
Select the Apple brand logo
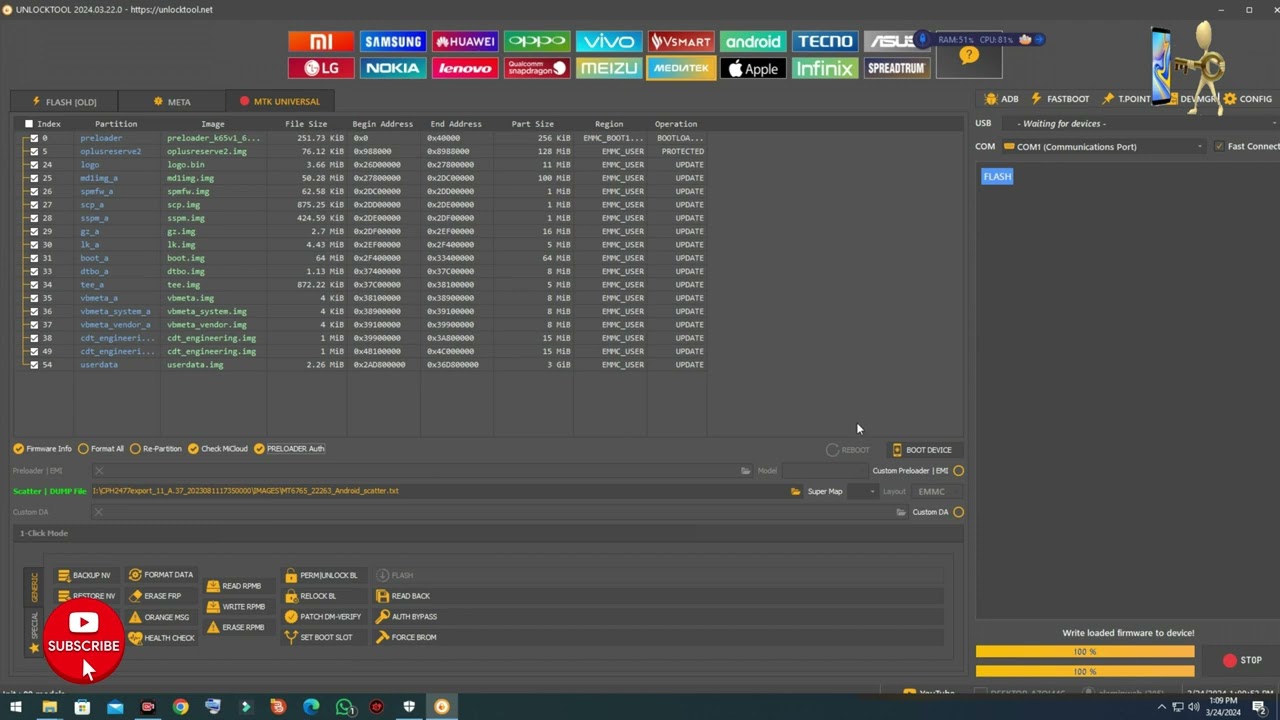[753, 68]
